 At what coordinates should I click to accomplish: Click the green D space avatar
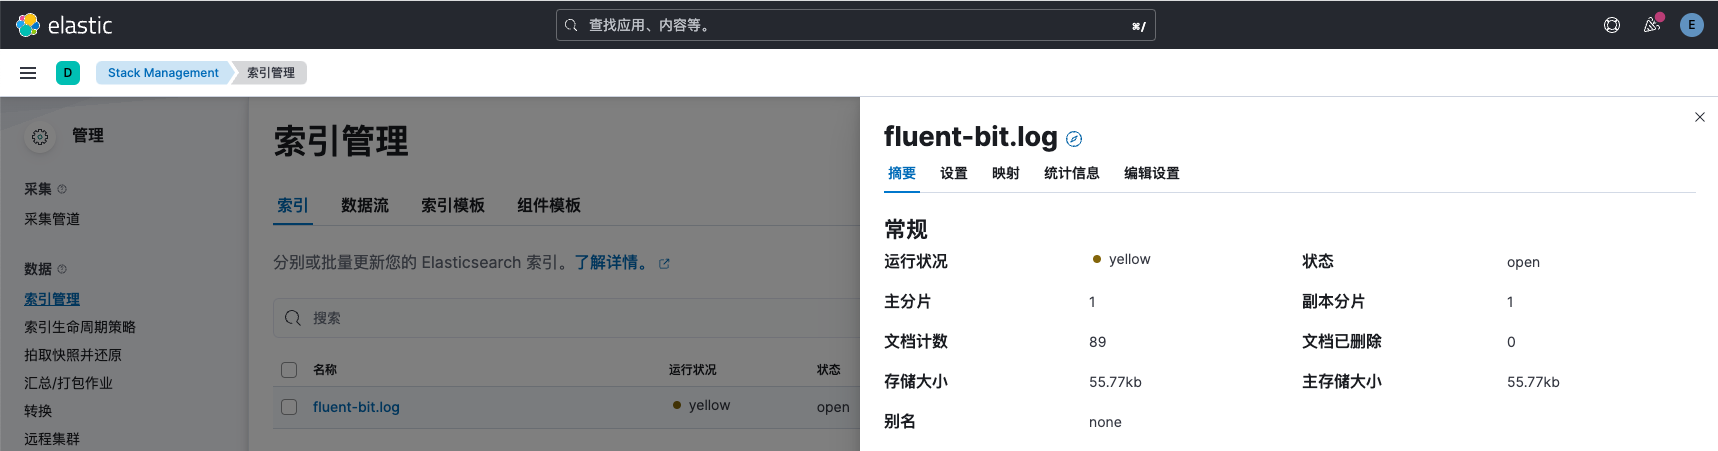pyautogui.click(x=68, y=73)
